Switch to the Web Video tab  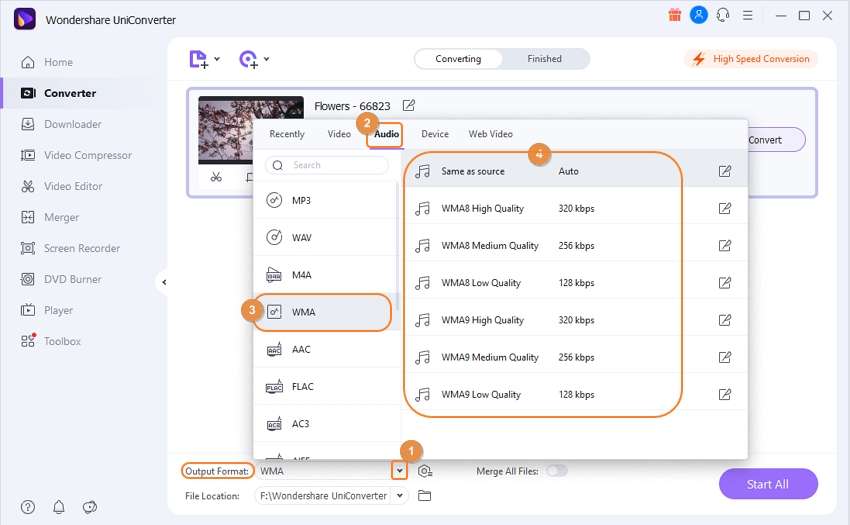click(x=491, y=134)
